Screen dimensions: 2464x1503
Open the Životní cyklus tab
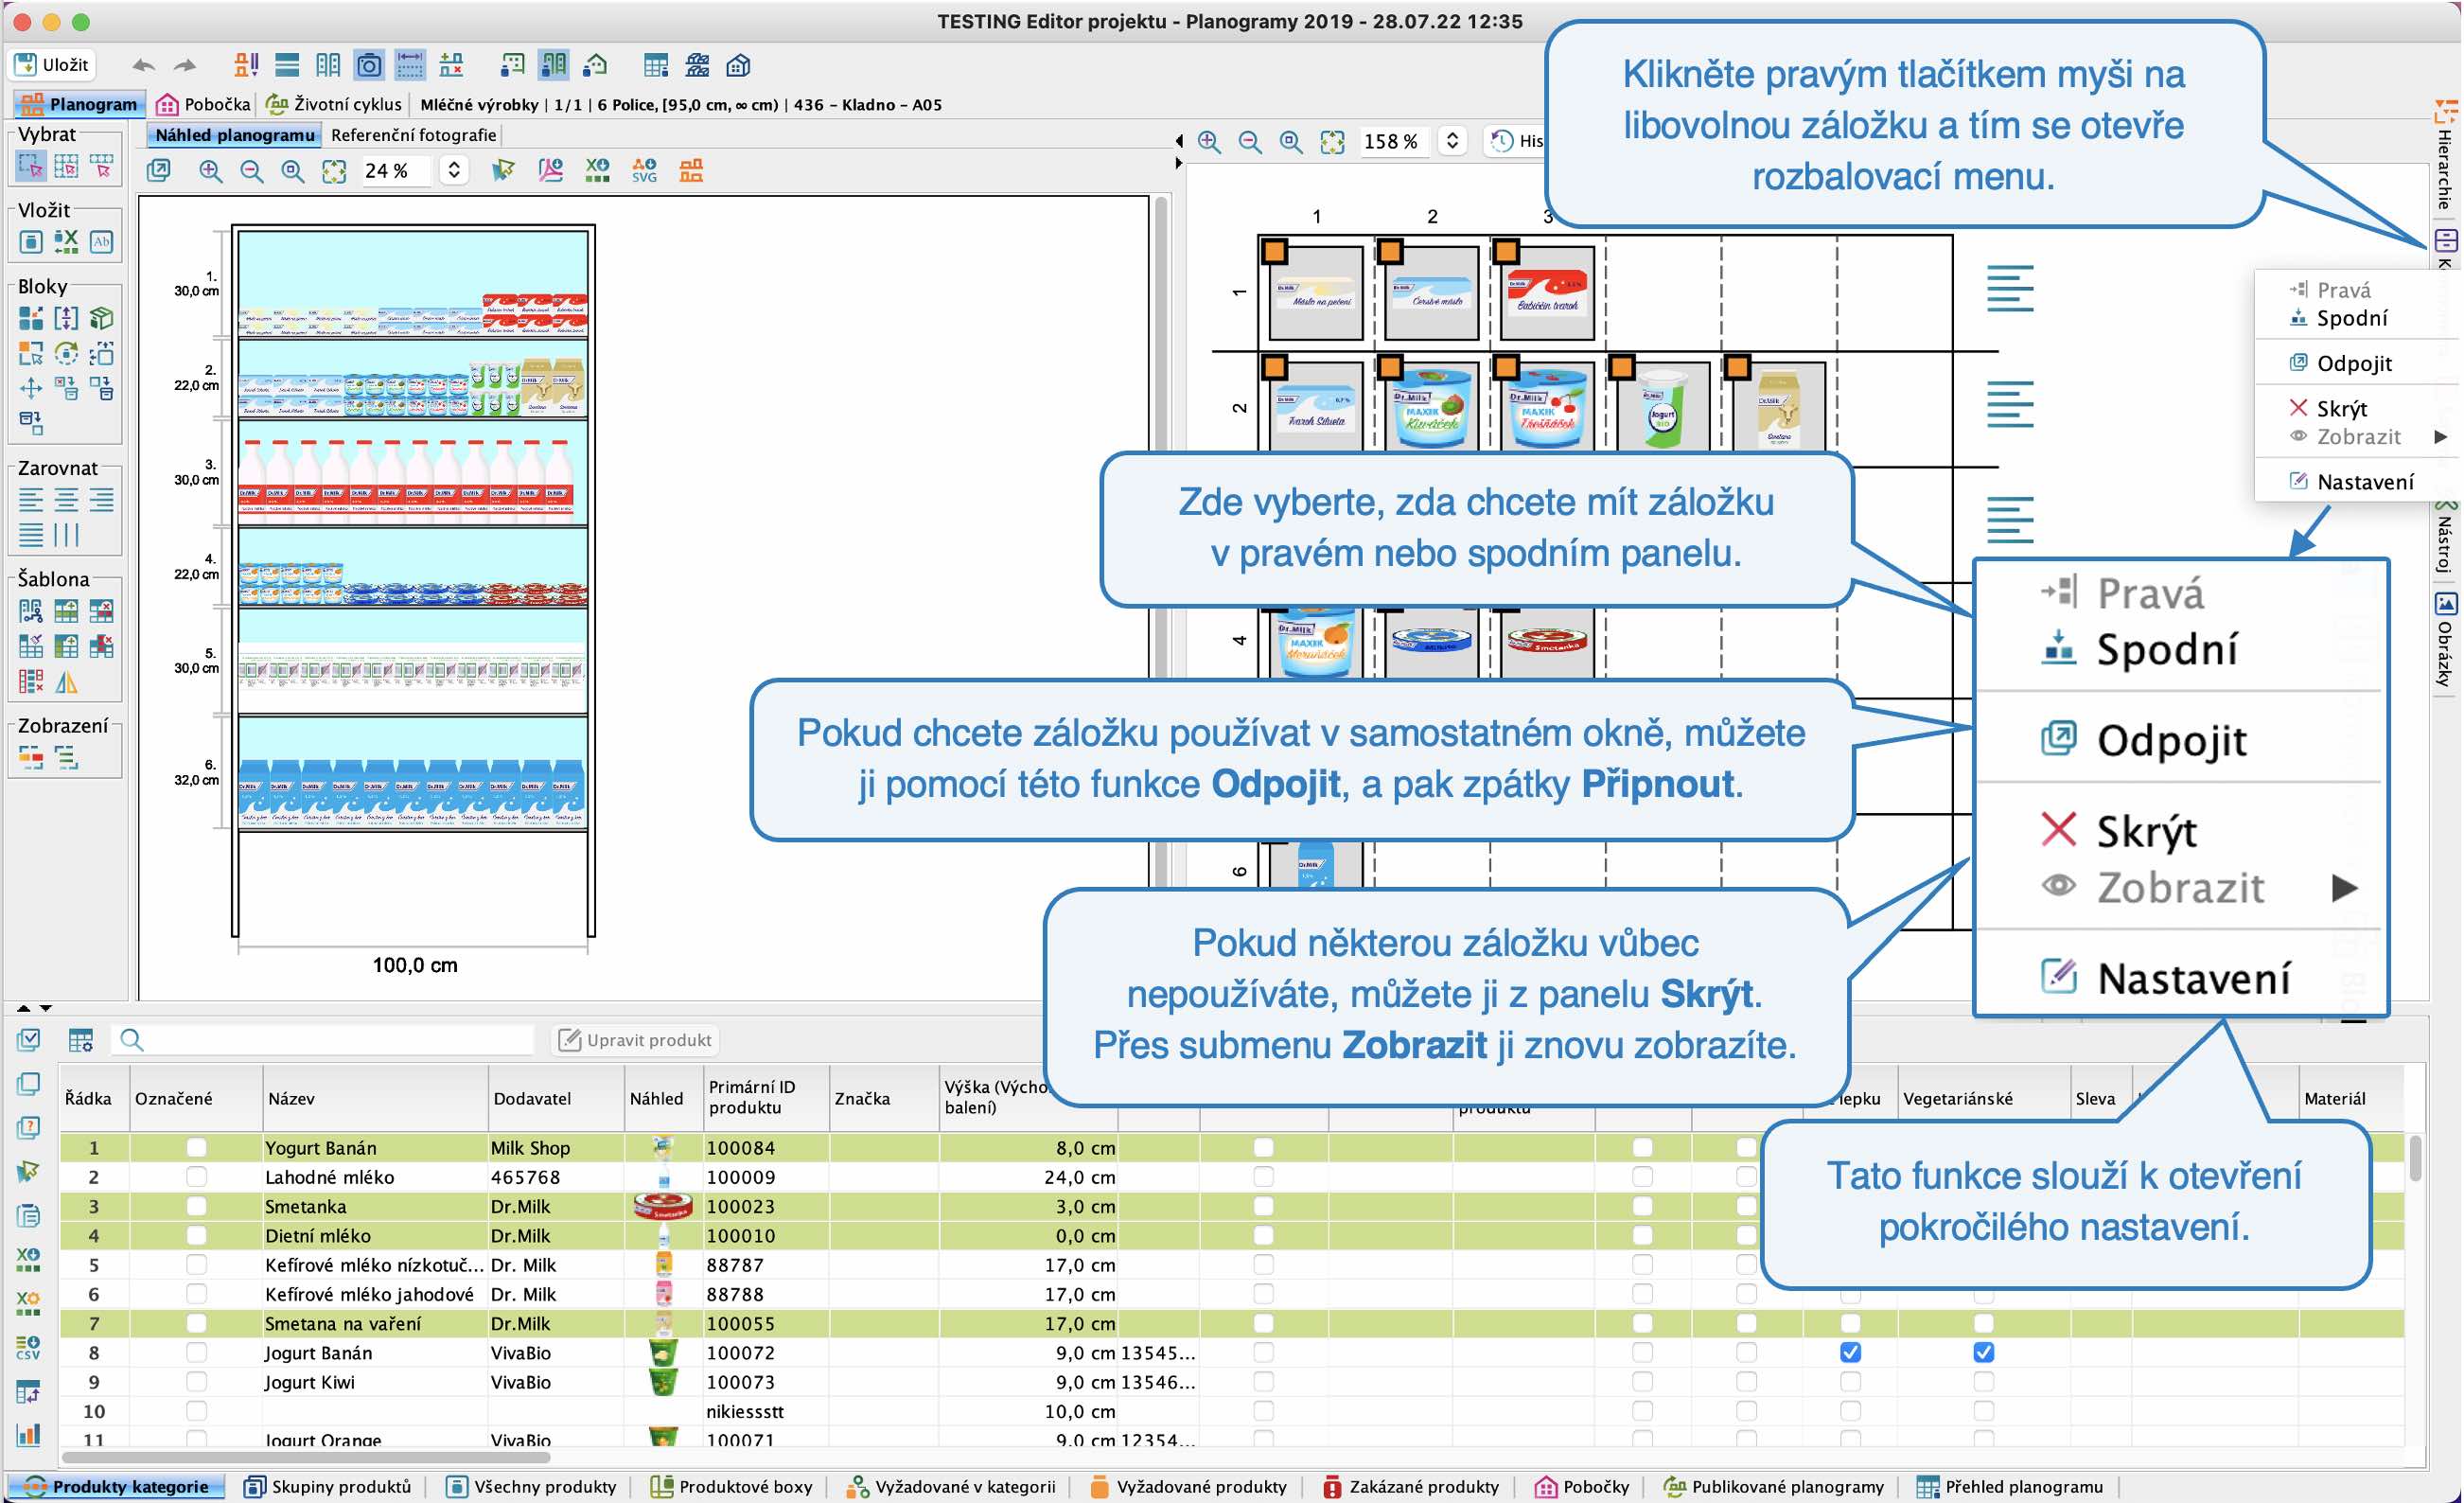click(x=334, y=104)
